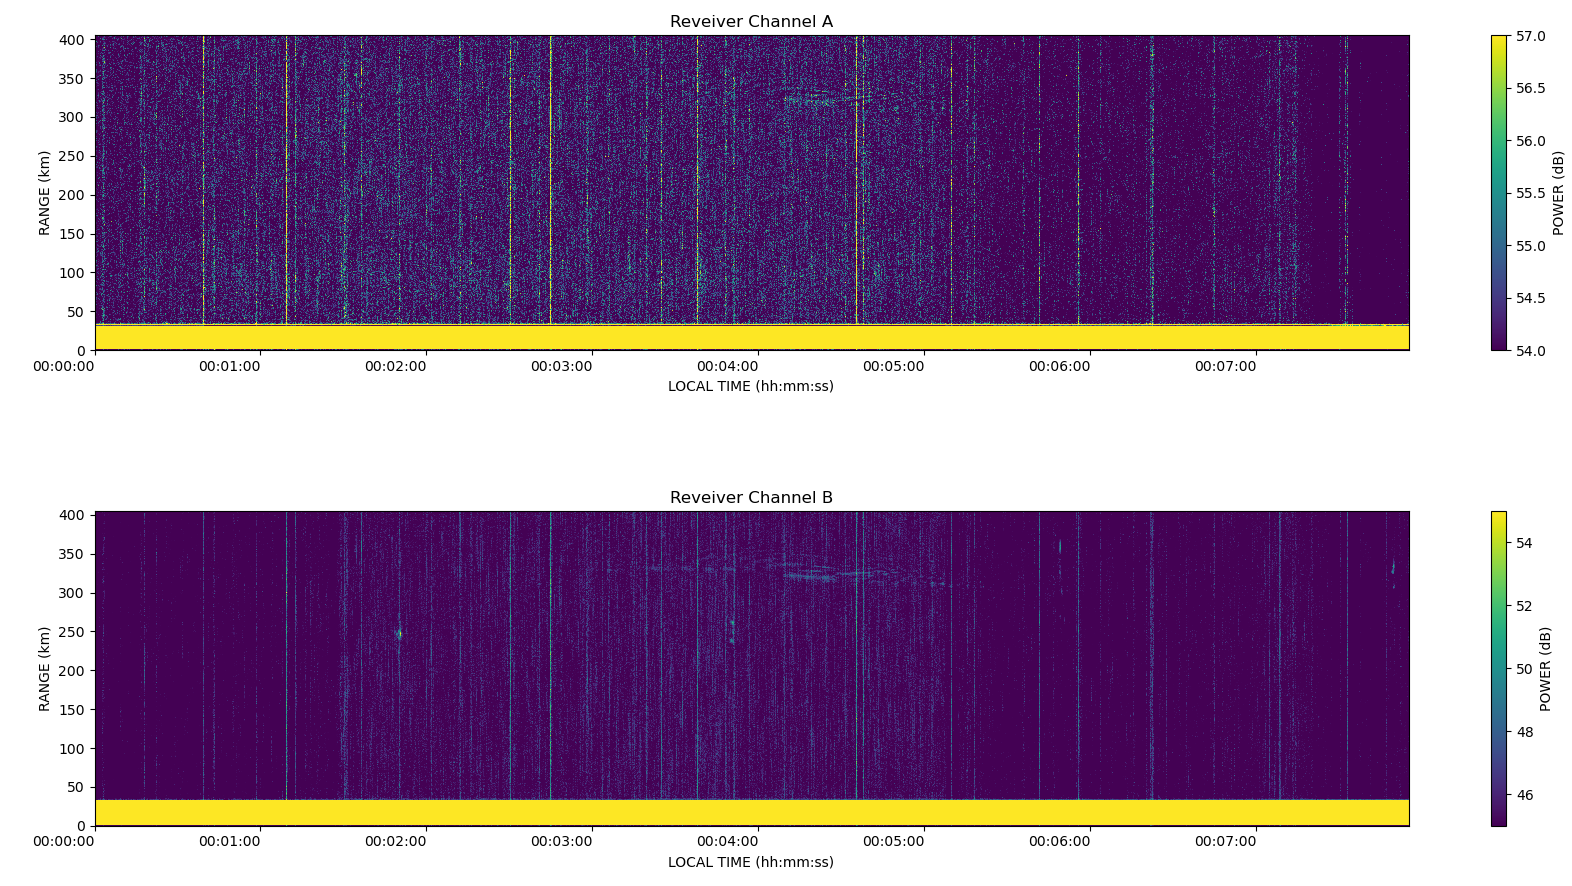The image size is (1572, 886).
Task: Select Channel A colorbar's "POWER (dB)" label
Action: tap(1558, 193)
